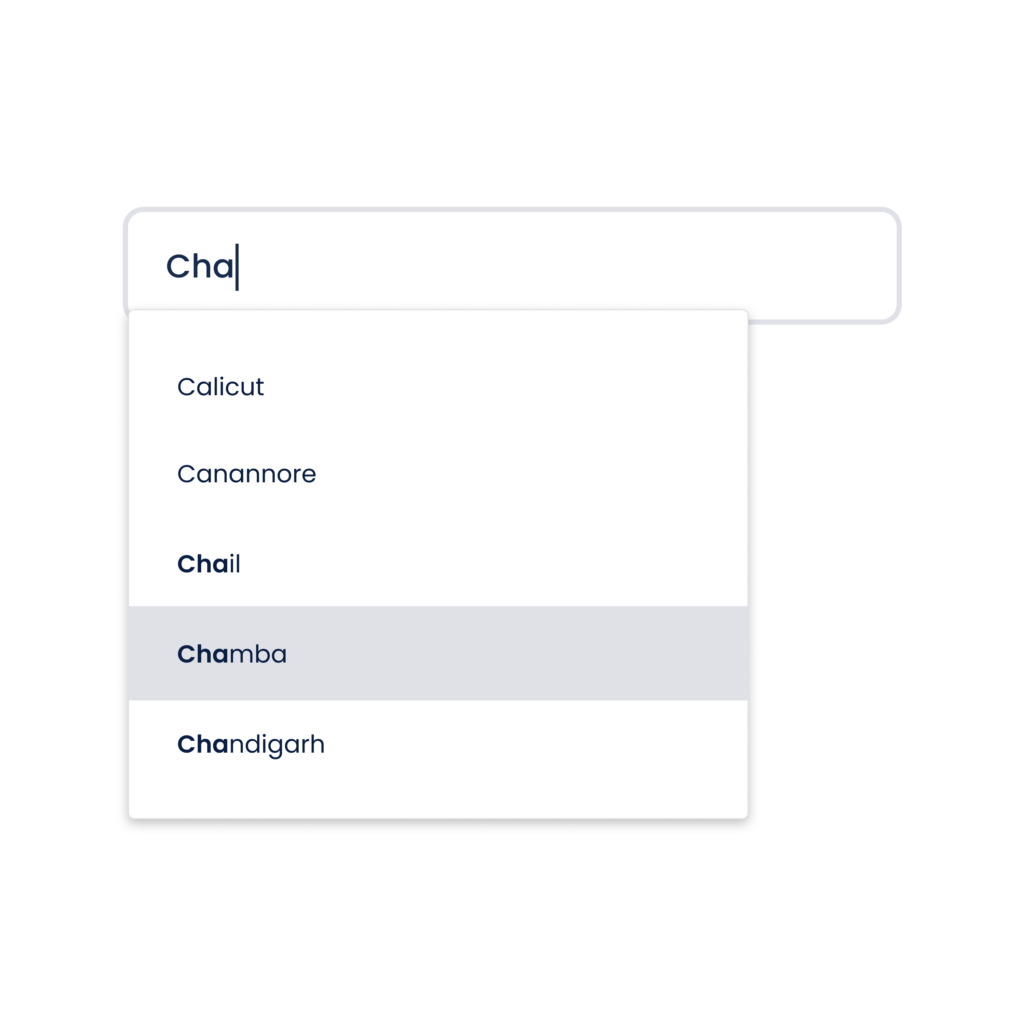Select the last suggestion, Chandigarh

(x=438, y=744)
